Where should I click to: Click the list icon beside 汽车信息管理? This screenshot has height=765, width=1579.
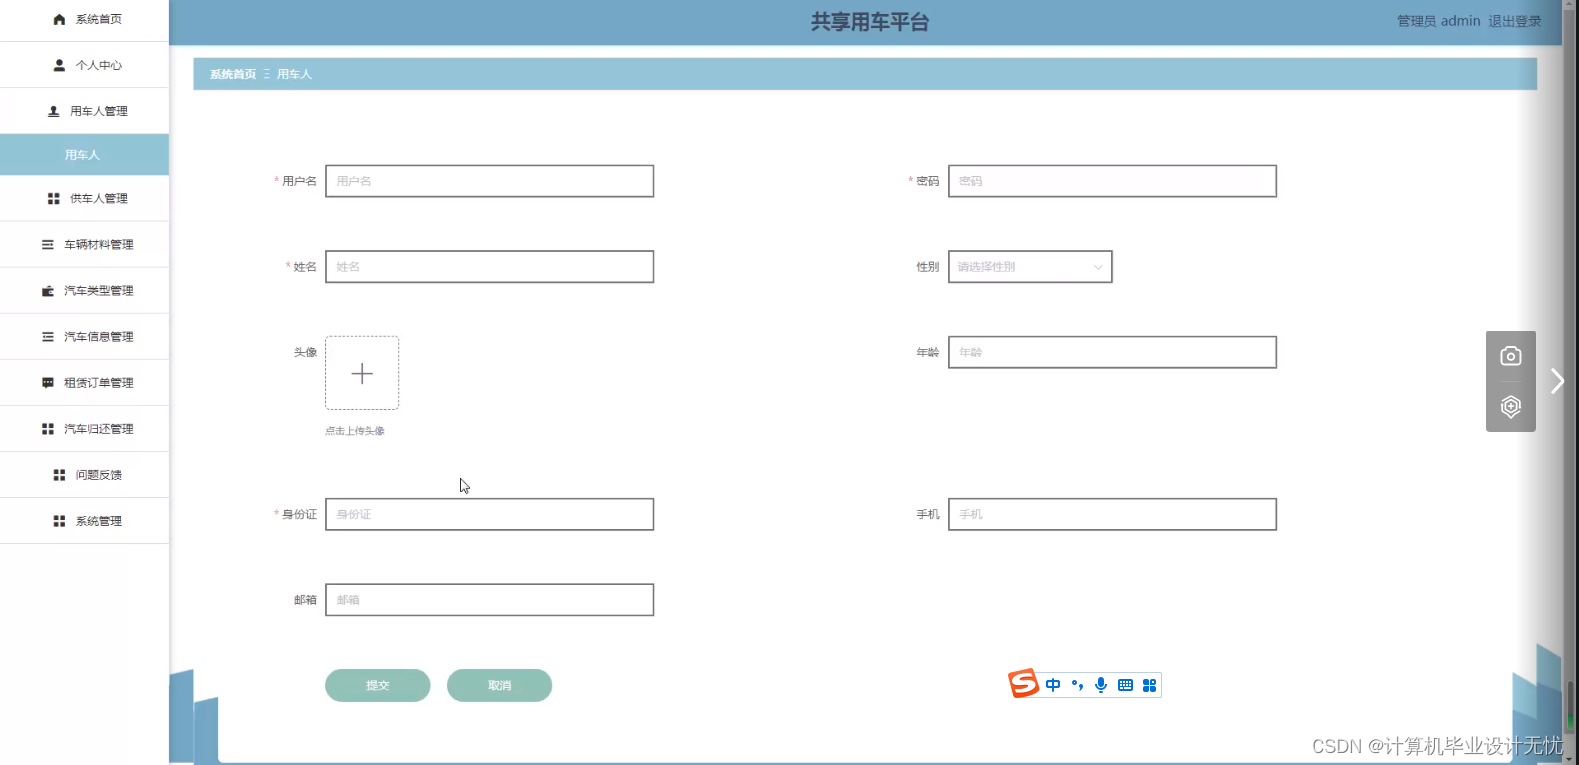tap(47, 337)
